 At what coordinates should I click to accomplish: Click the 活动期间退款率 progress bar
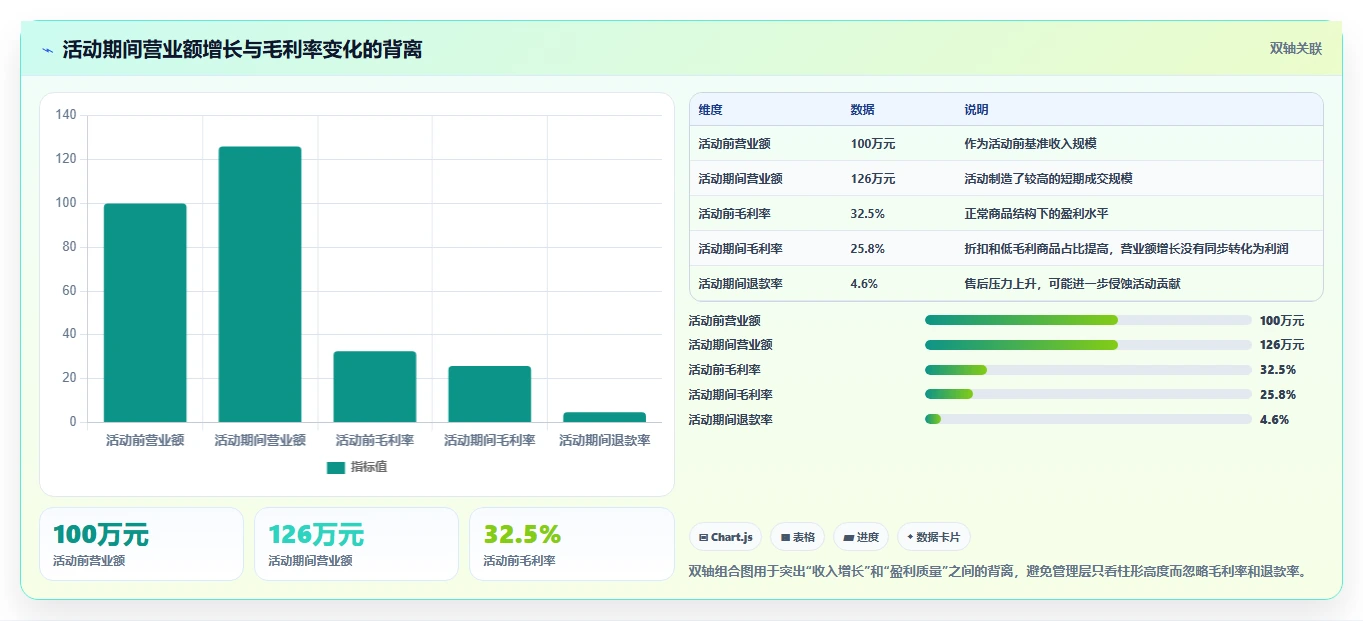click(1088, 420)
